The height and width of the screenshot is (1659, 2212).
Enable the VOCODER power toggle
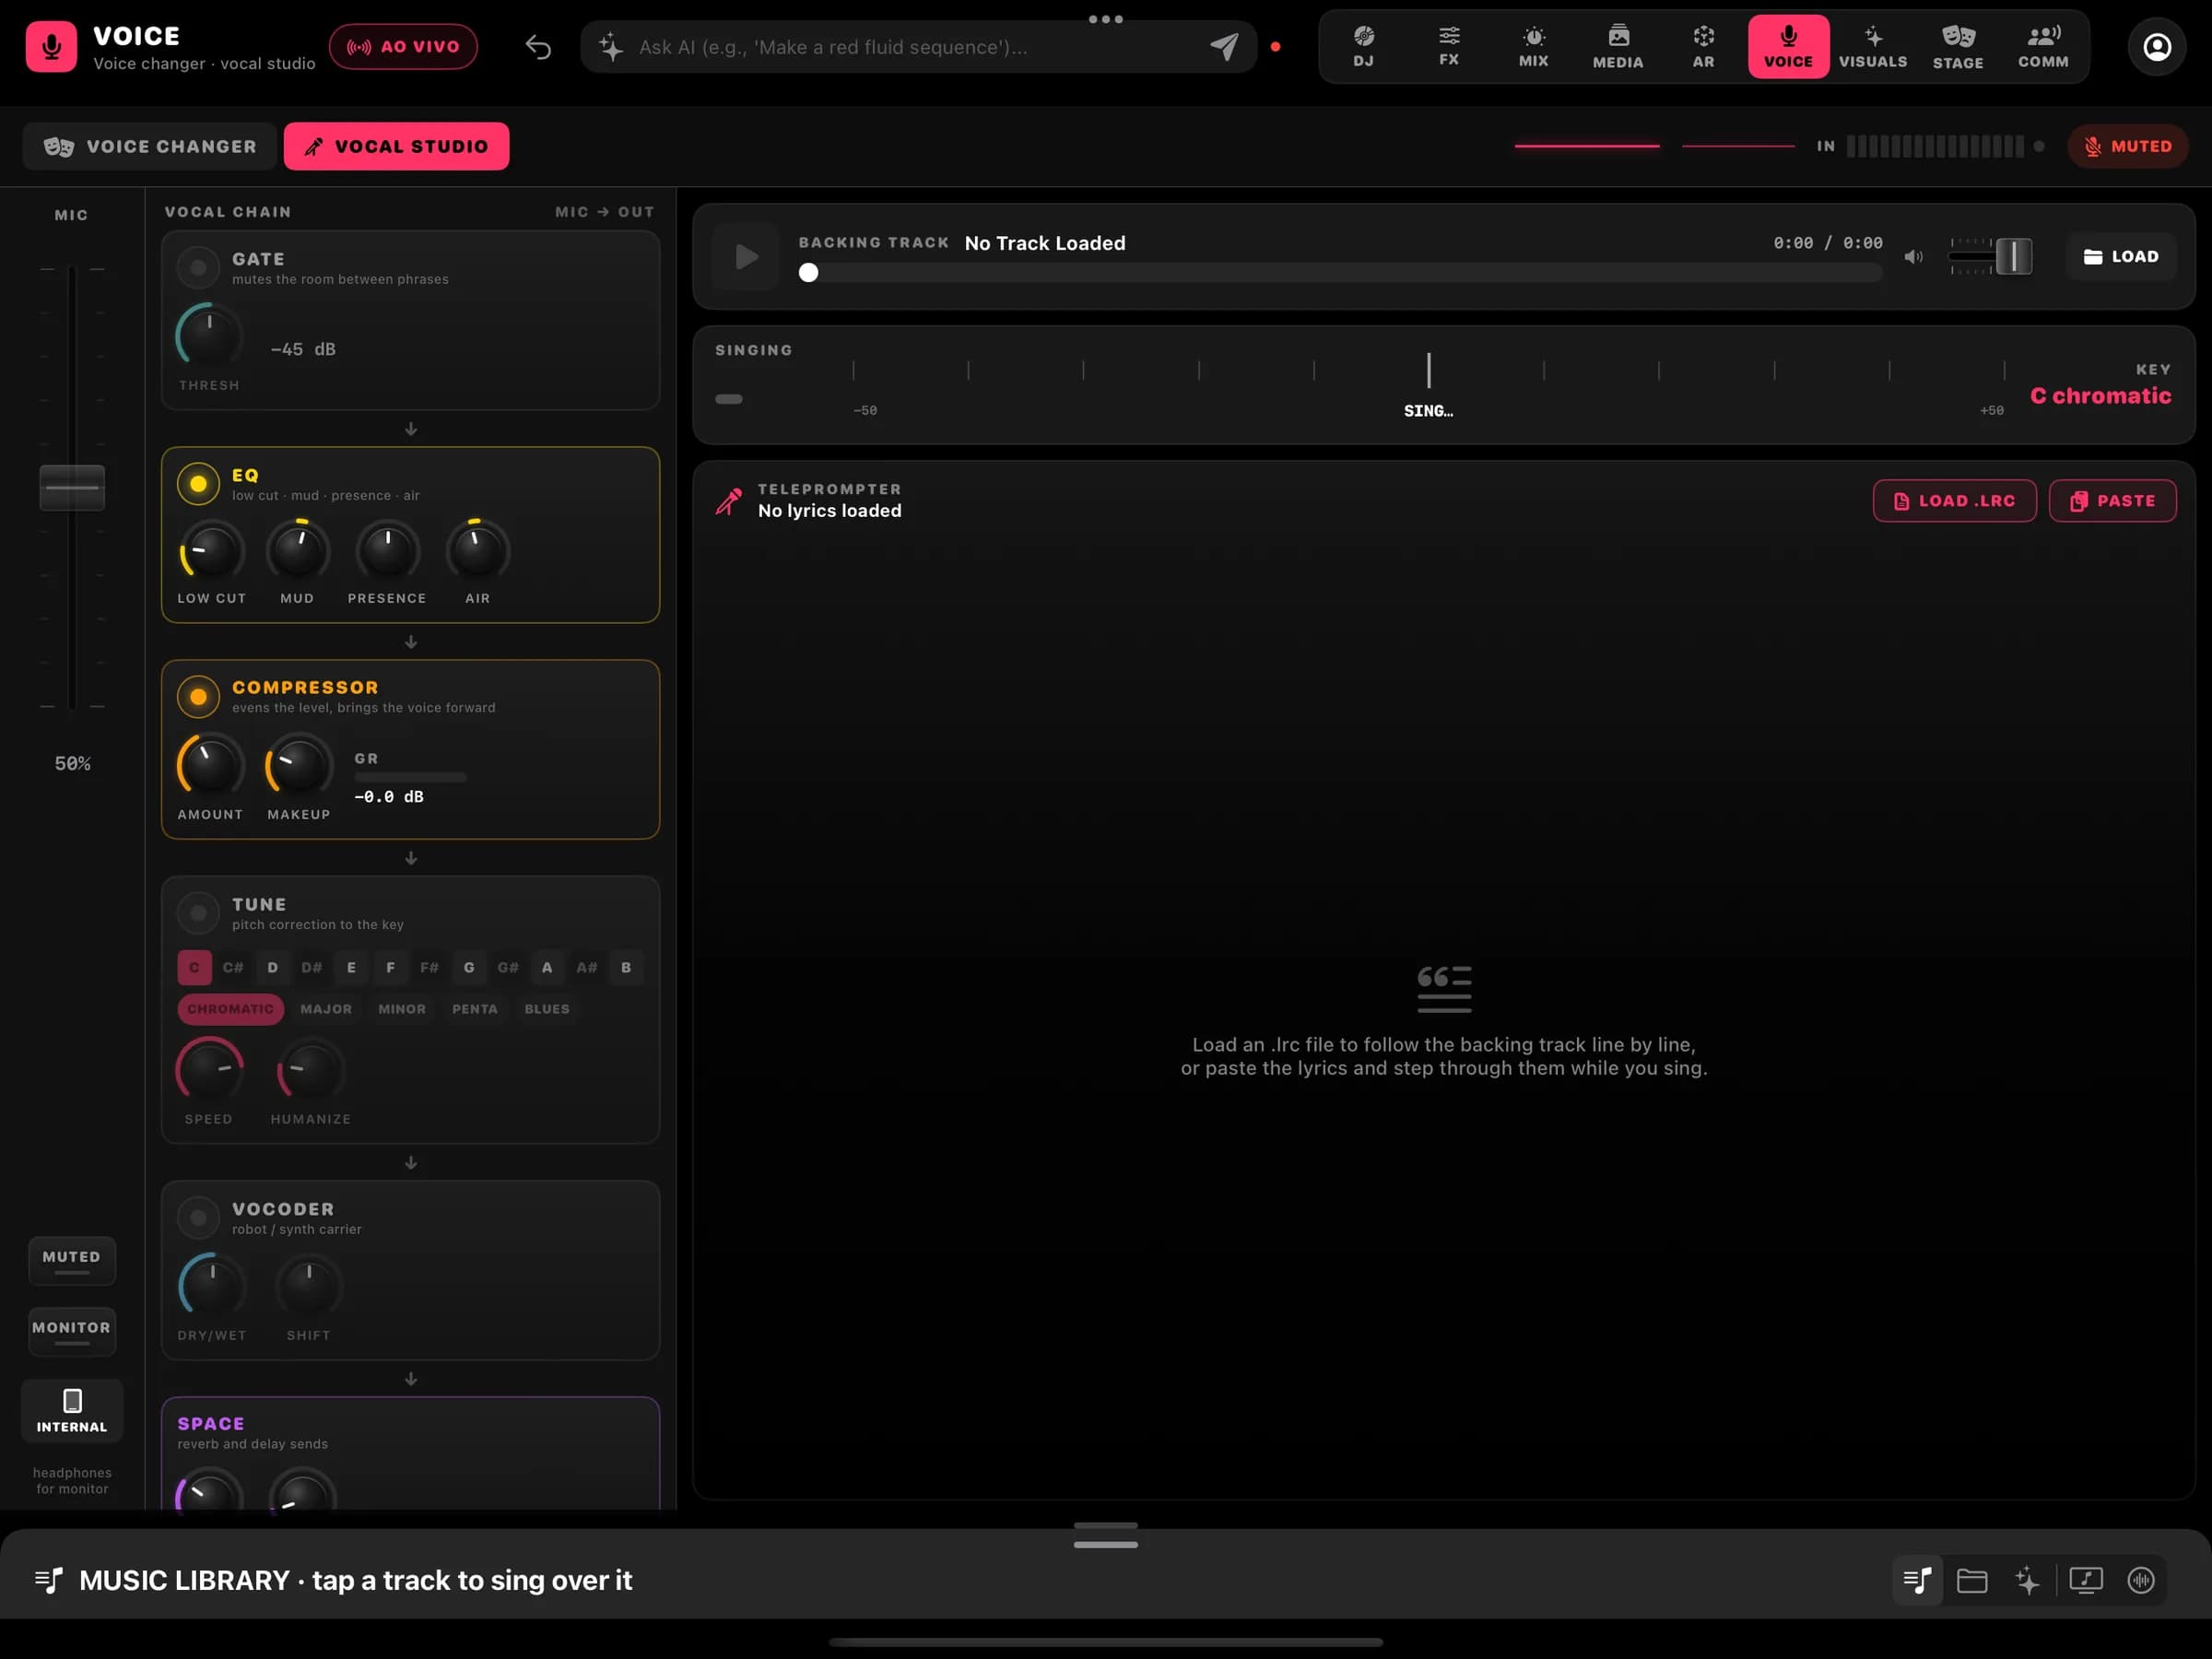pos(198,1217)
